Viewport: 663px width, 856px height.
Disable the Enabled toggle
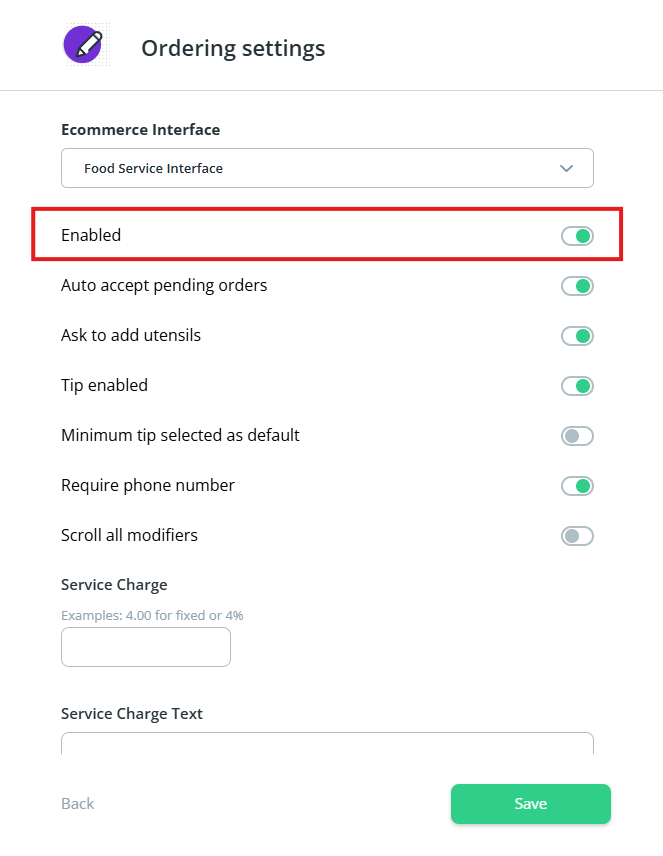coord(577,236)
